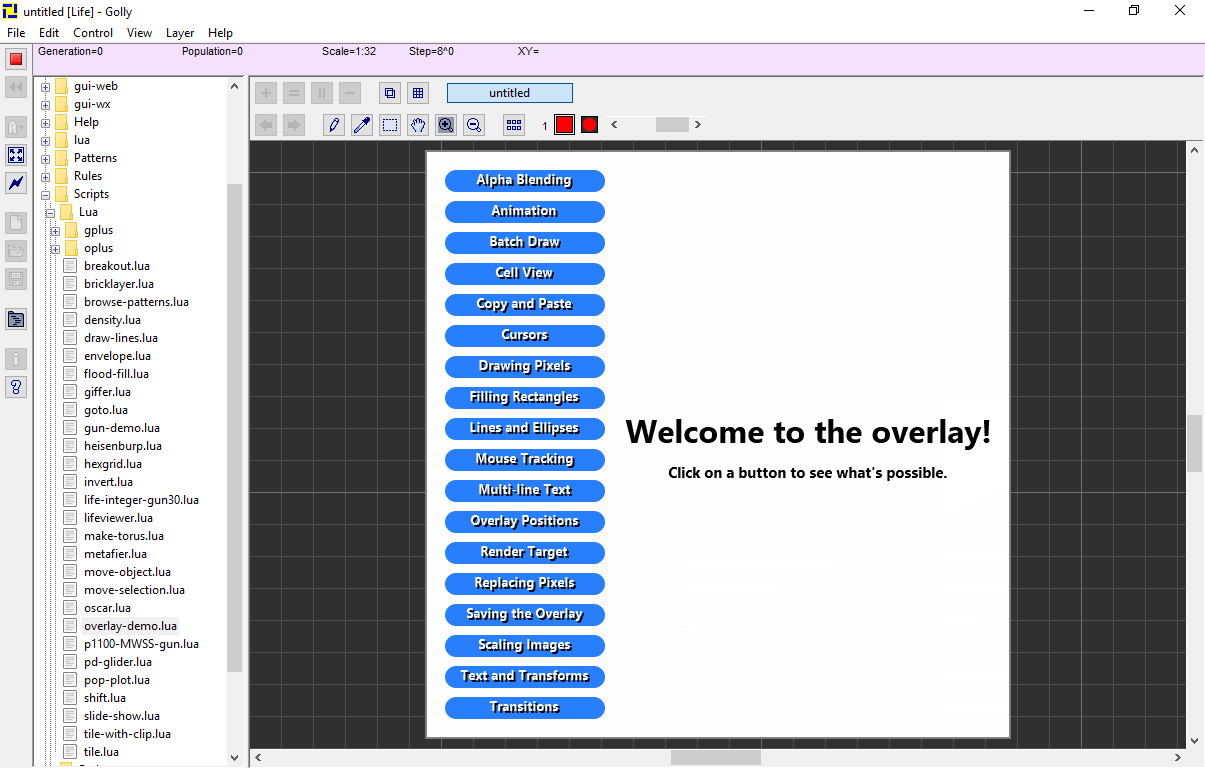The height and width of the screenshot is (768, 1205).
Task: Click the Batch Draw button
Action: point(525,243)
